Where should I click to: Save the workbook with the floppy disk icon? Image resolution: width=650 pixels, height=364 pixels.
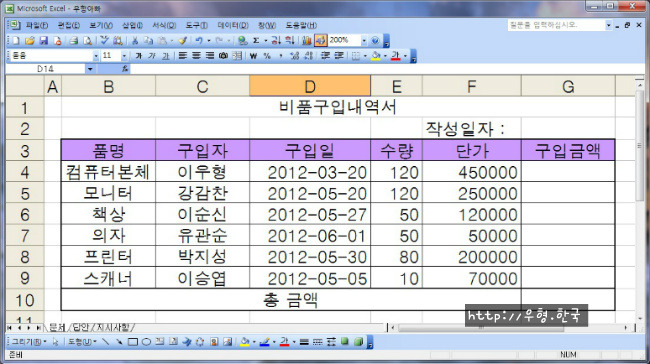point(44,41)
